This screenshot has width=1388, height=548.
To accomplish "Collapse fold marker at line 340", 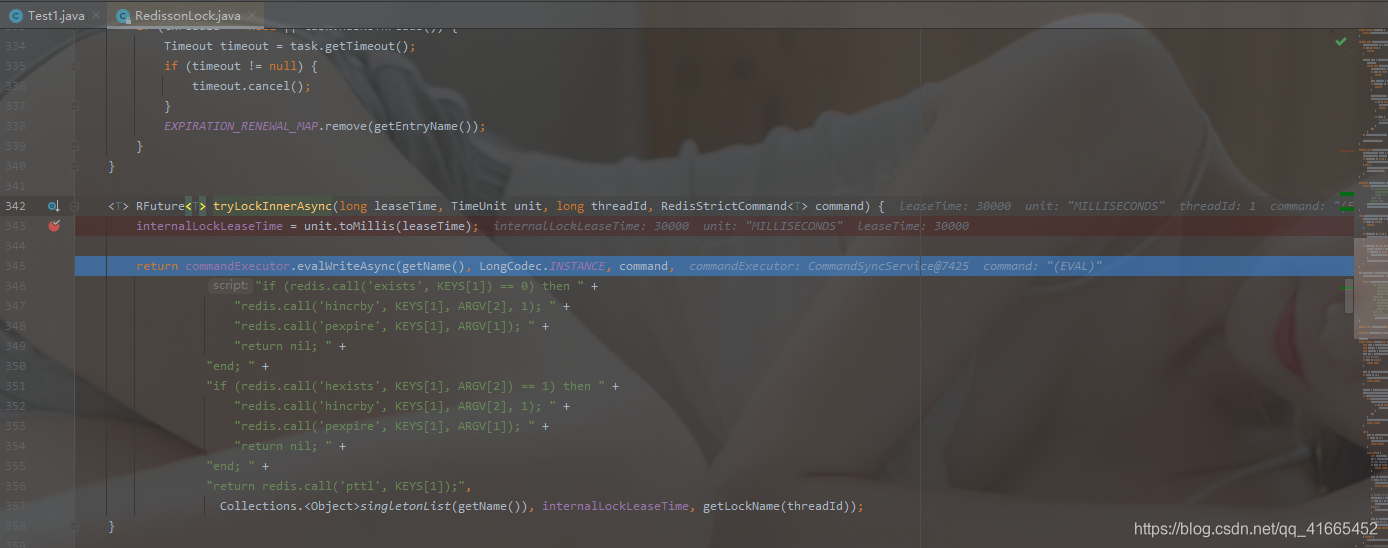I will tap(75, 166).
